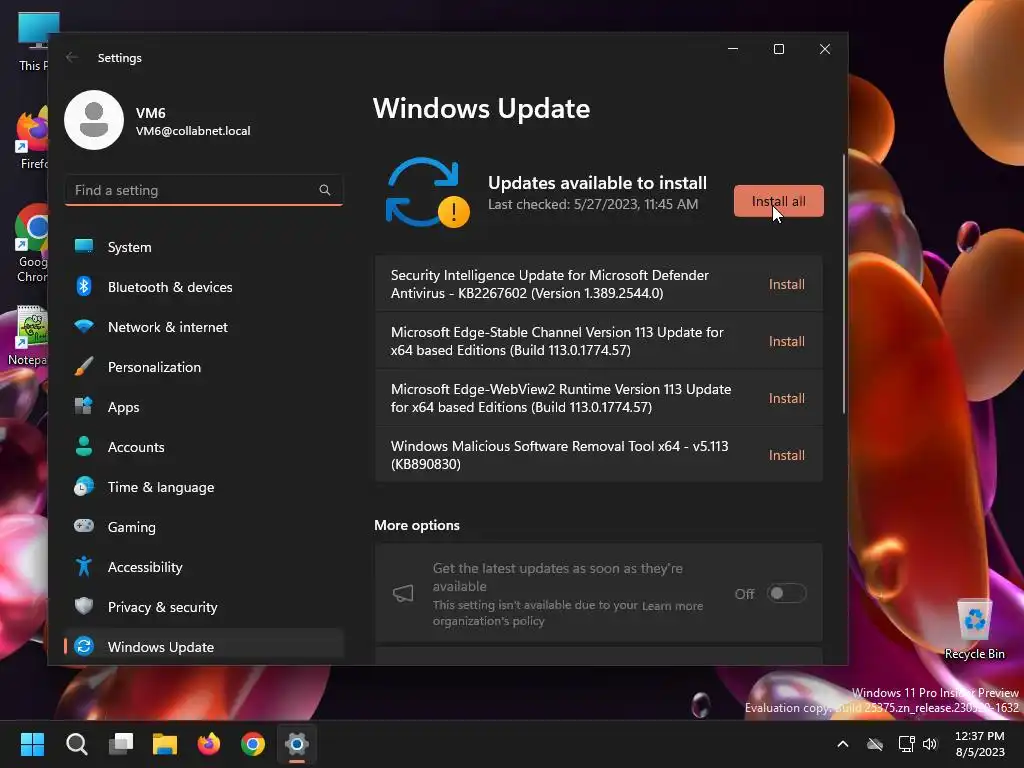Click the Time & language clock icon
This screenshot has width=1024, height=768.
coord(84,487)
